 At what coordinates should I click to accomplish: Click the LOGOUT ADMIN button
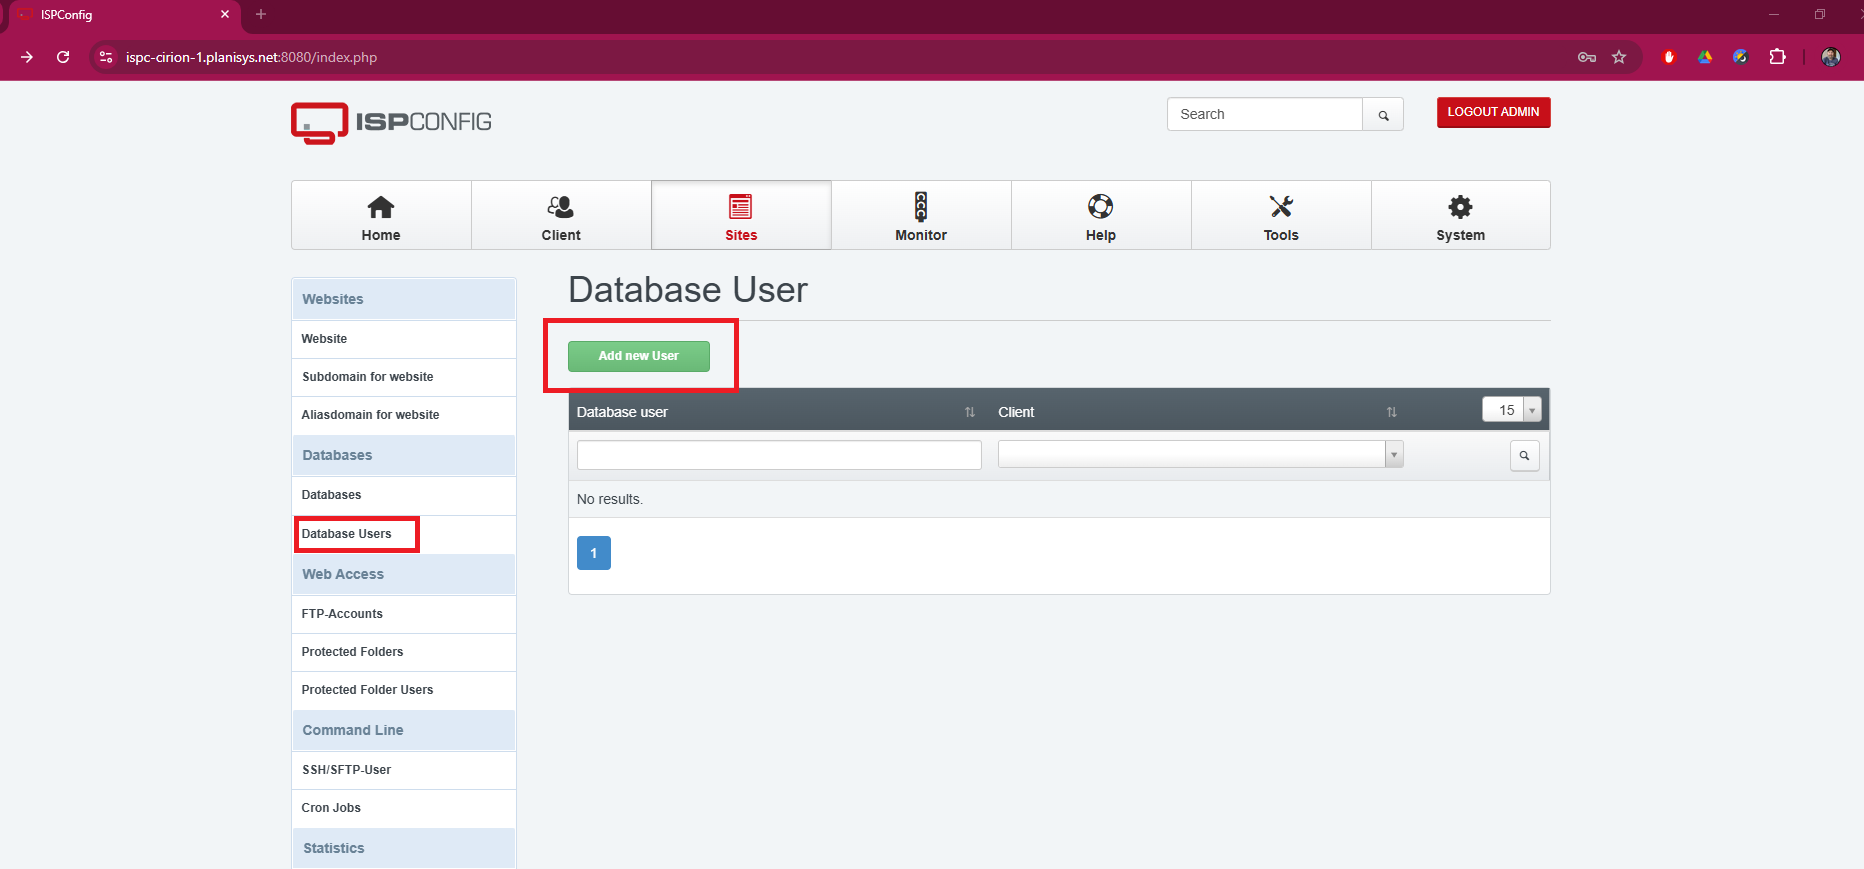coord(1493,112)
